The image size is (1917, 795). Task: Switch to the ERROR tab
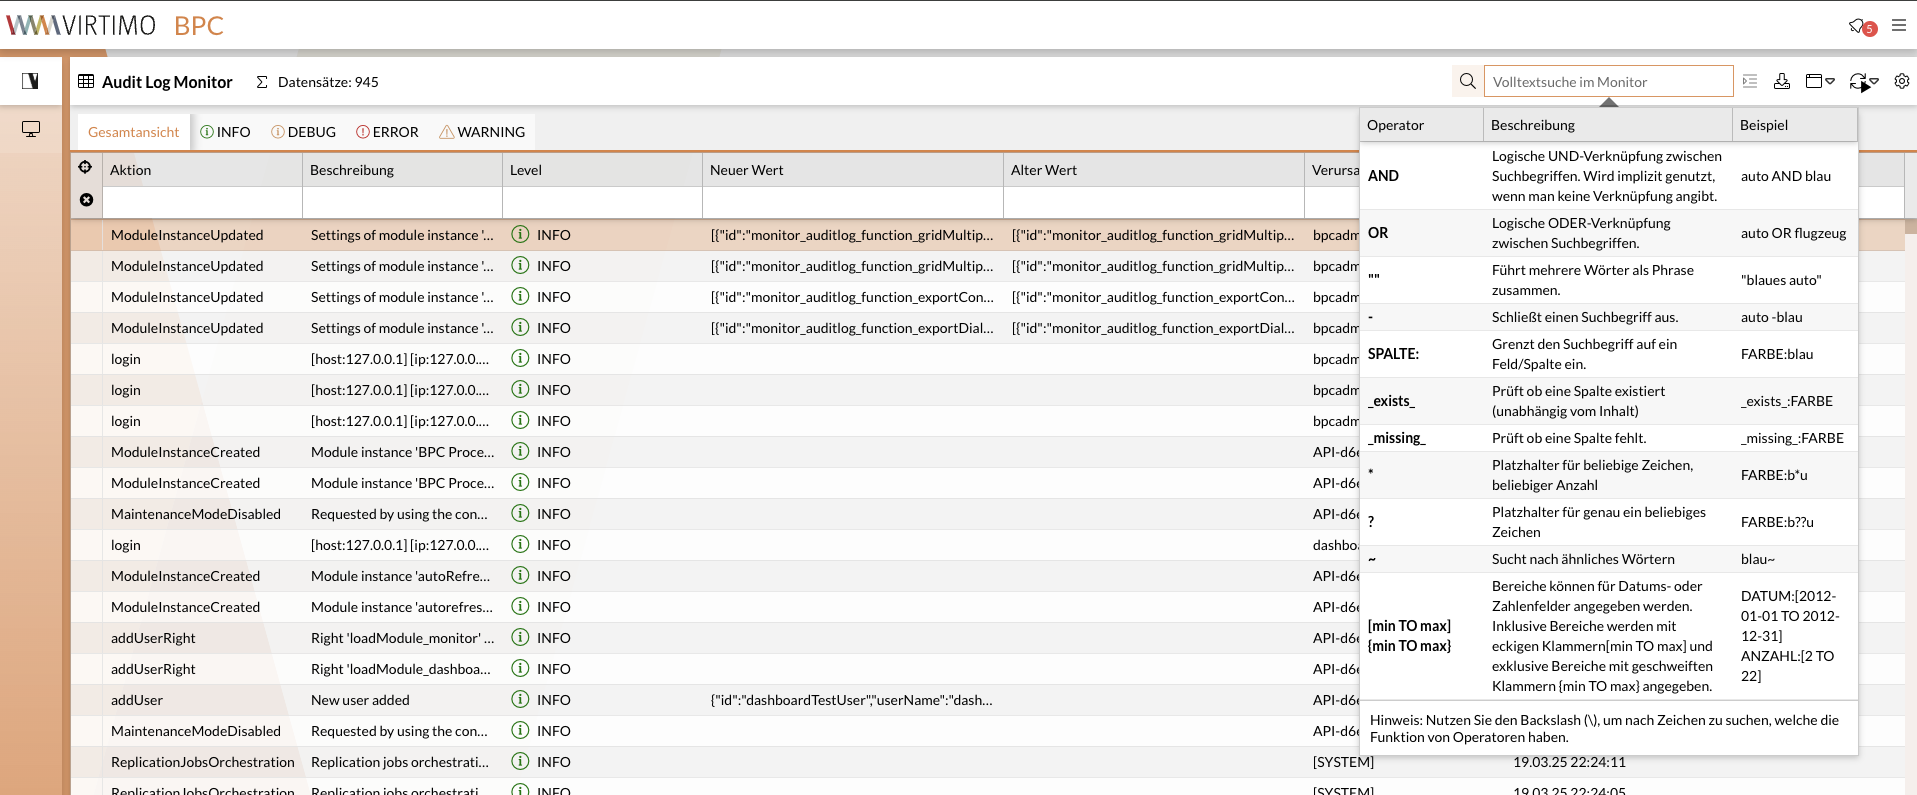coord(387,132)
